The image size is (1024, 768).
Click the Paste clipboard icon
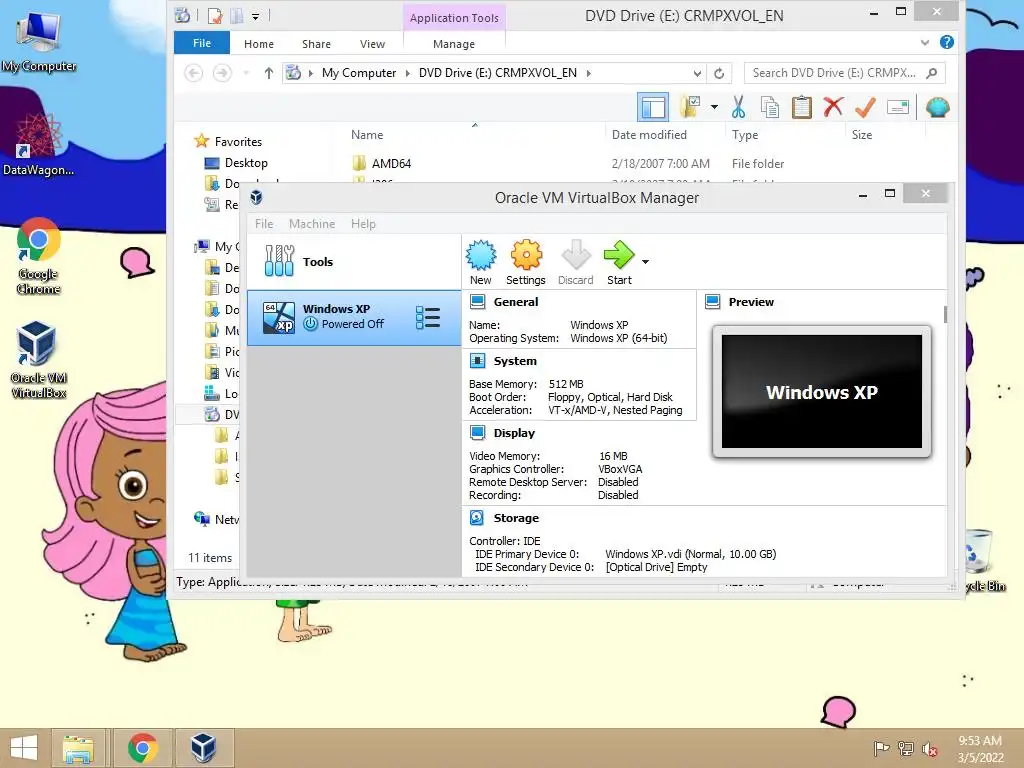click(801, 107)
